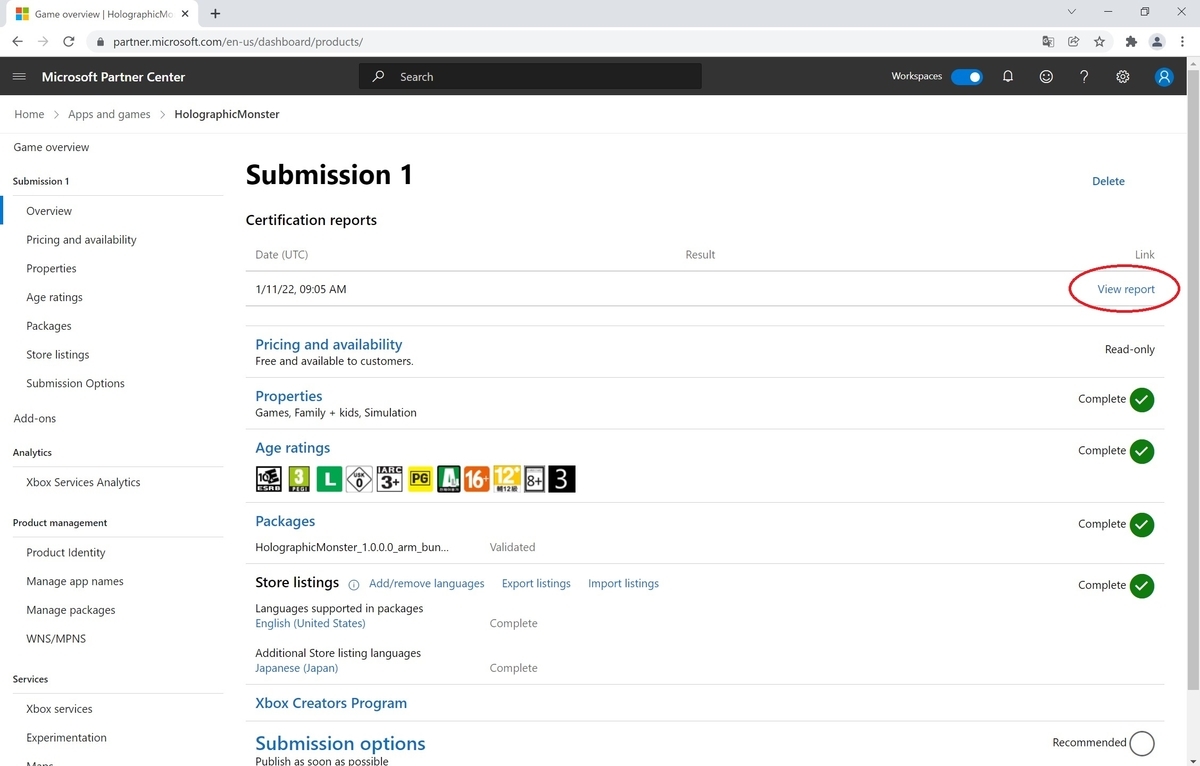Click the feedback smiley icon
1200x766 pixels.
(x=1046, y=77)
